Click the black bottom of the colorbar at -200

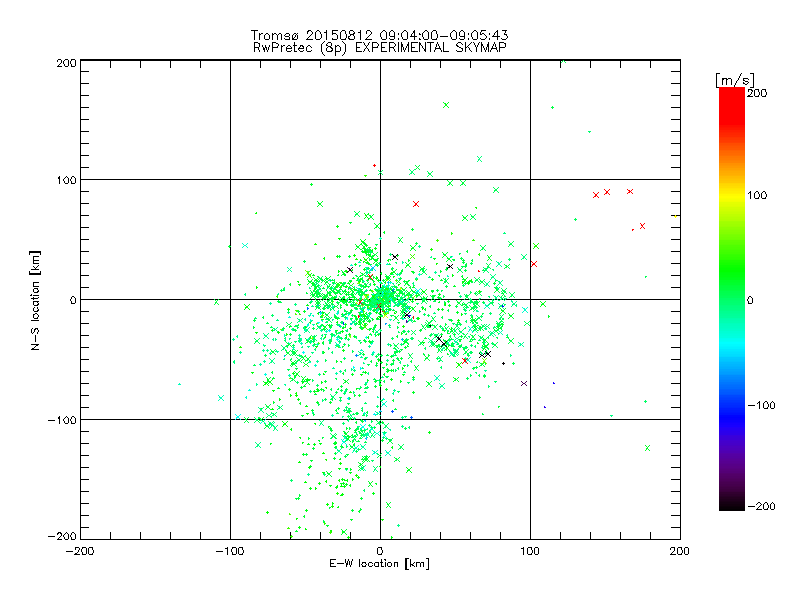(732, 504)
